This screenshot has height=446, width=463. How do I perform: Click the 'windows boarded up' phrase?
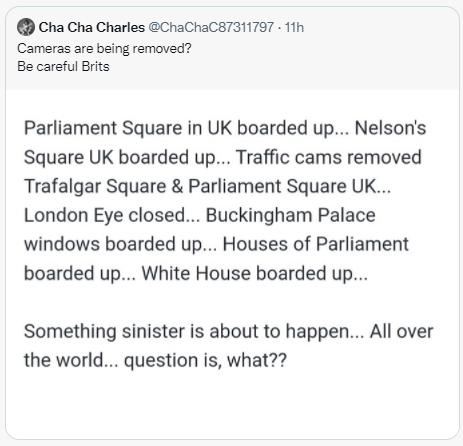point(113,244)
